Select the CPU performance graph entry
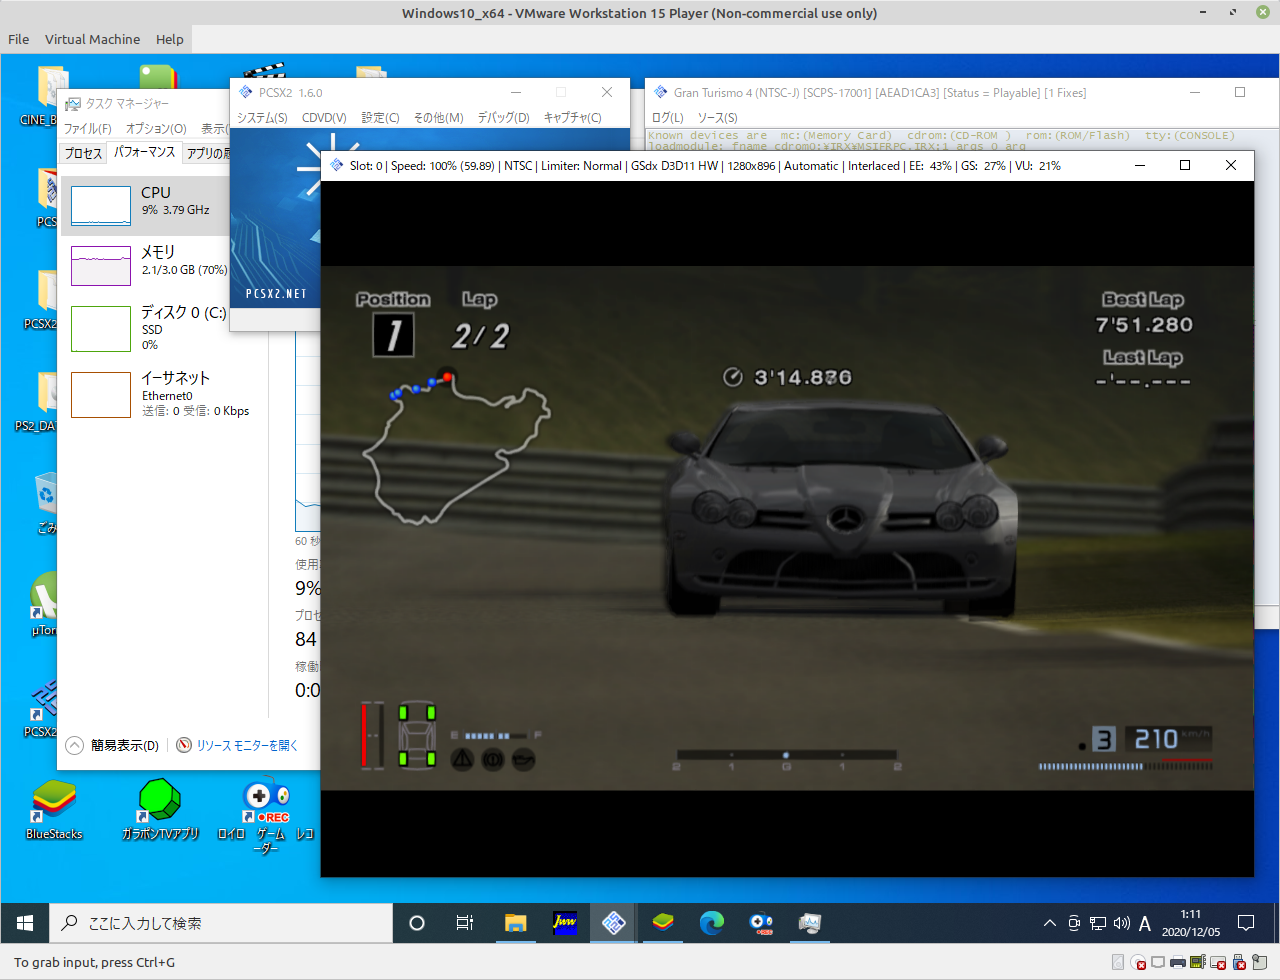The width and height of the screenshot is (1280, 980). (x=146, y=206)
